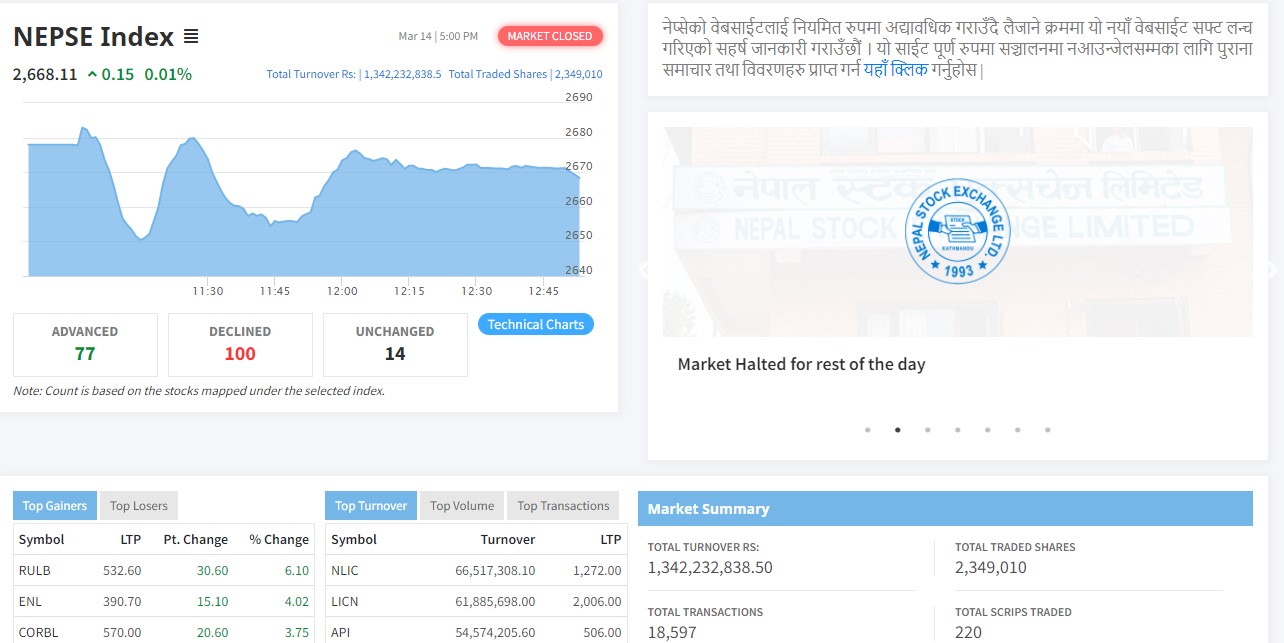Click the Nepal Stock Exchange banner image

(x=957, y=231)
